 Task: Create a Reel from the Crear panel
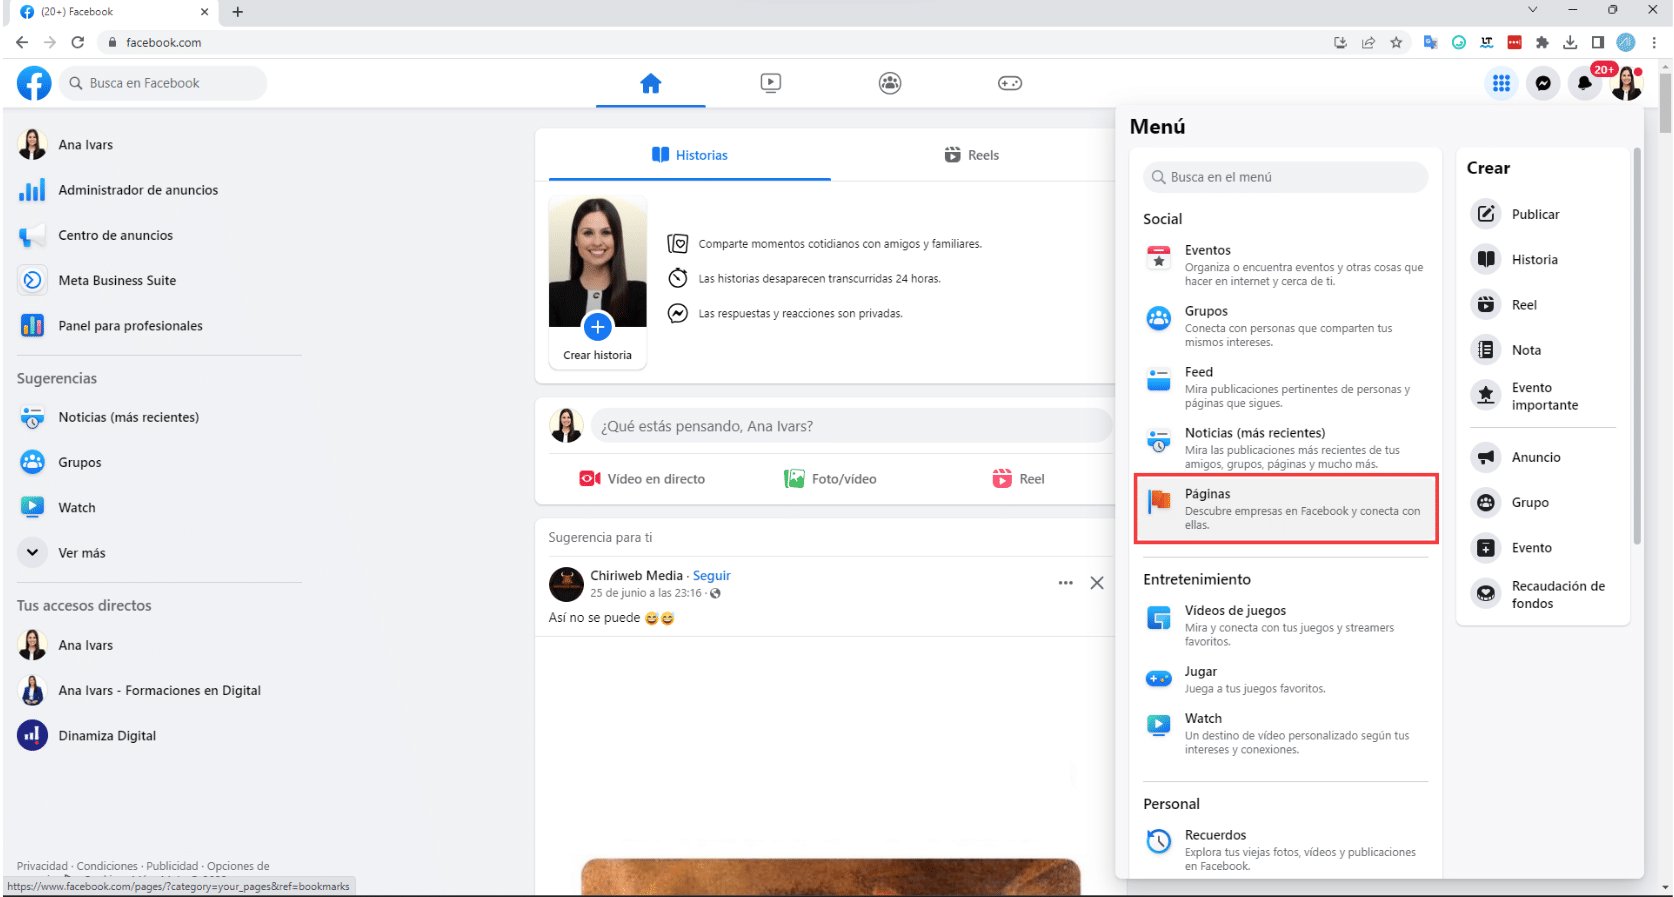[x=1543, y=305]
